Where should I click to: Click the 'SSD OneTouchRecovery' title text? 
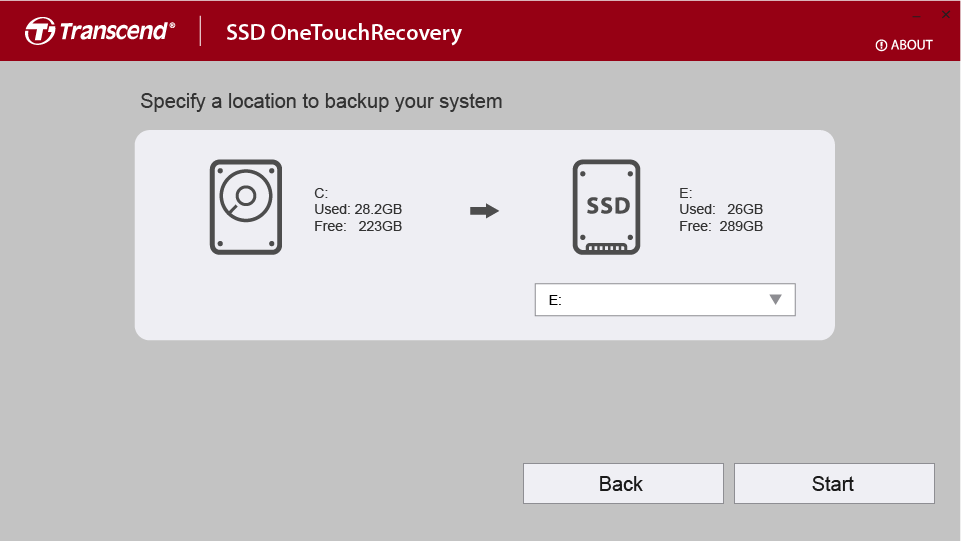click(x=344, y=32)
